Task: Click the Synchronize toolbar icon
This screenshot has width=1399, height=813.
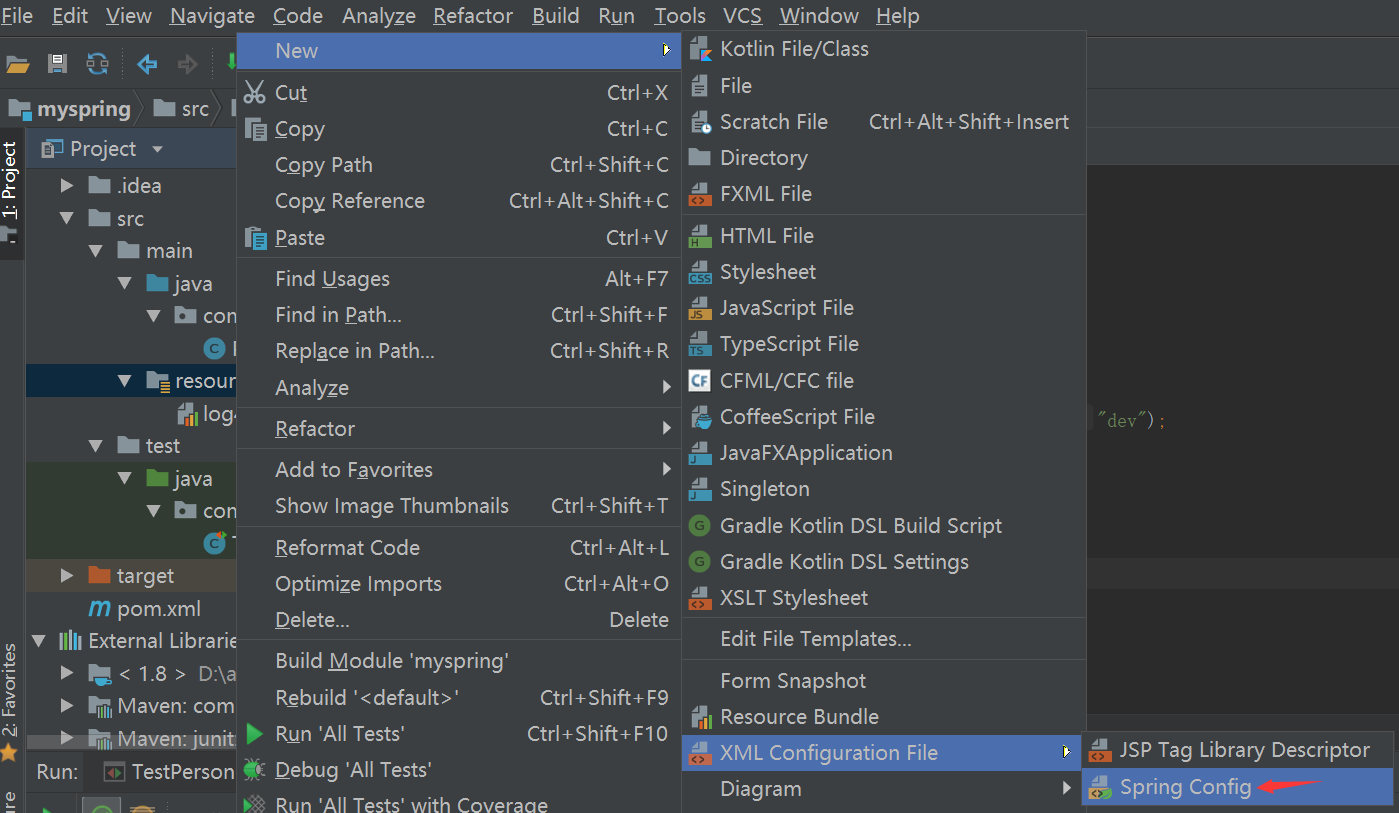Action: (97, 64)
